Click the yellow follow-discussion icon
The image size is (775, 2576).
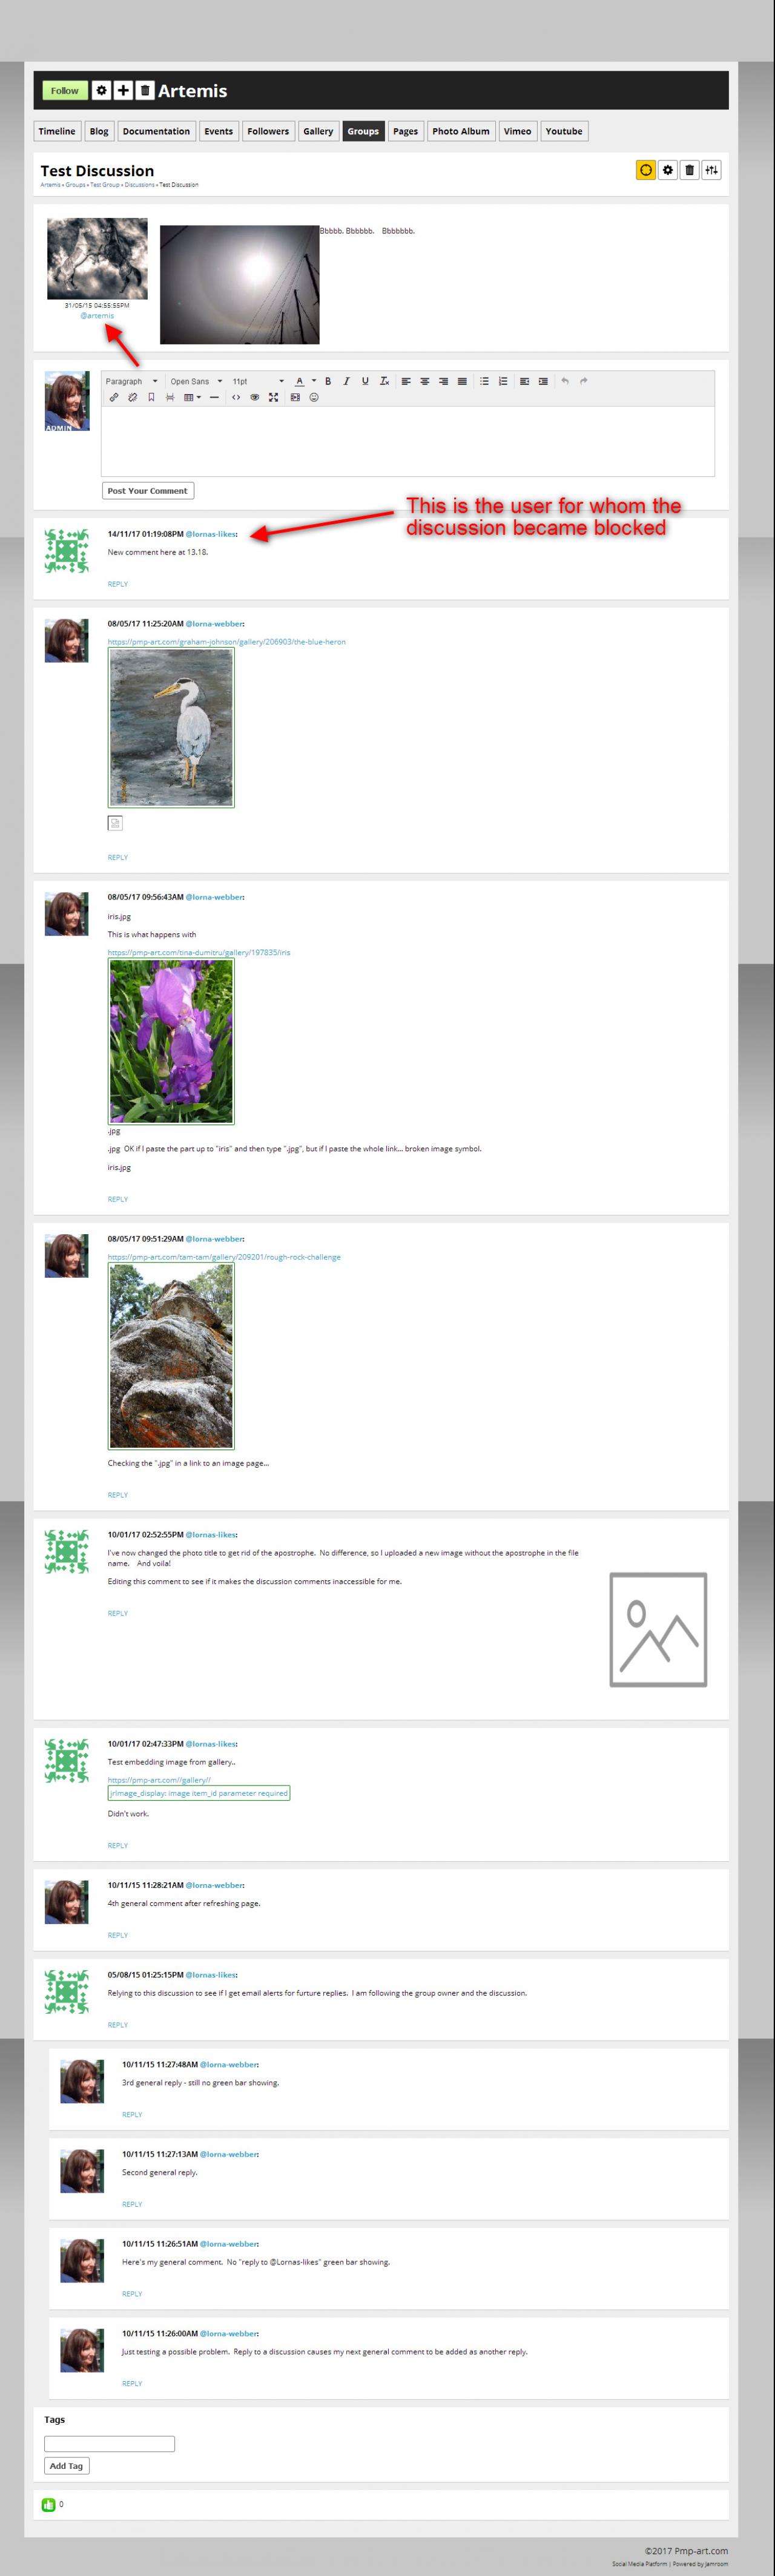pyautogui.click(x=646, y=170)
